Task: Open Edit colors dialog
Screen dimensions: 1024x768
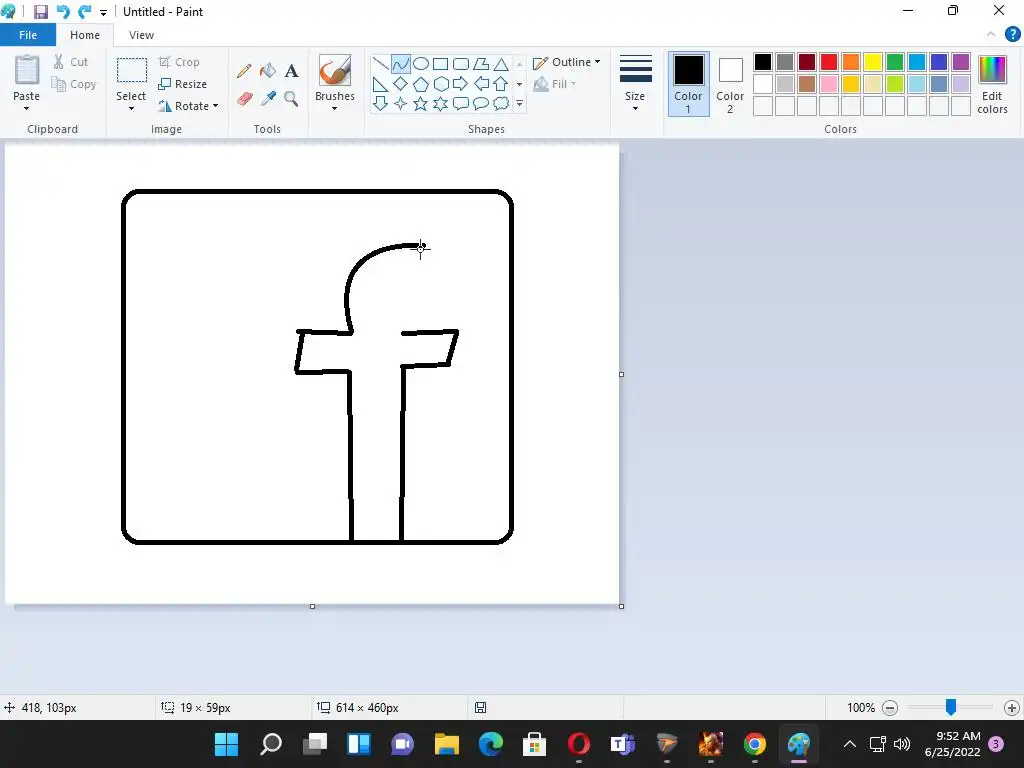Action: pyautogui.click(x=992, y=85)
